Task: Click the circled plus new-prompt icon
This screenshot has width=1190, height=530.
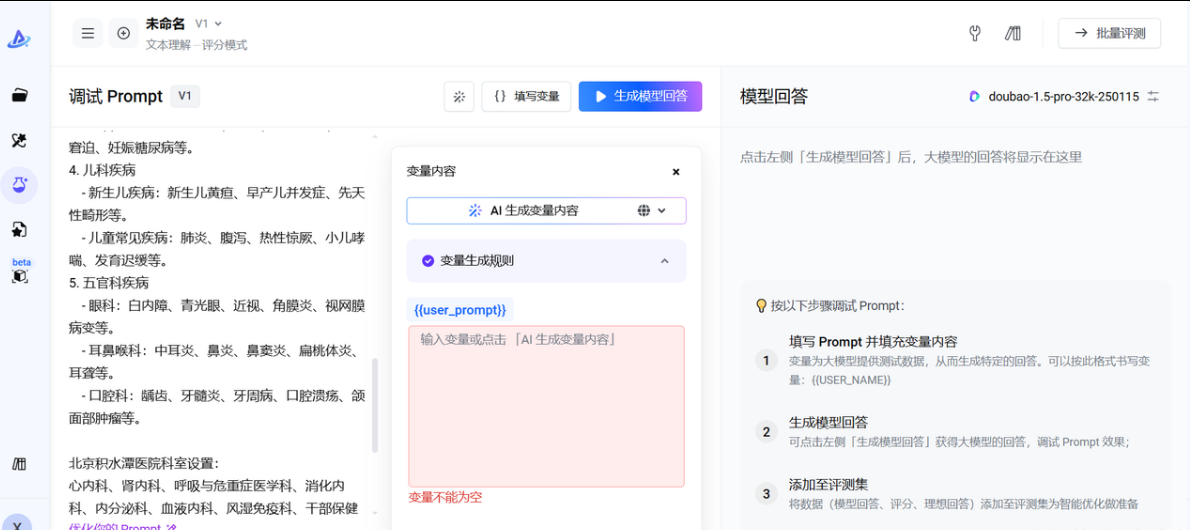Action: tap(124, 33)
